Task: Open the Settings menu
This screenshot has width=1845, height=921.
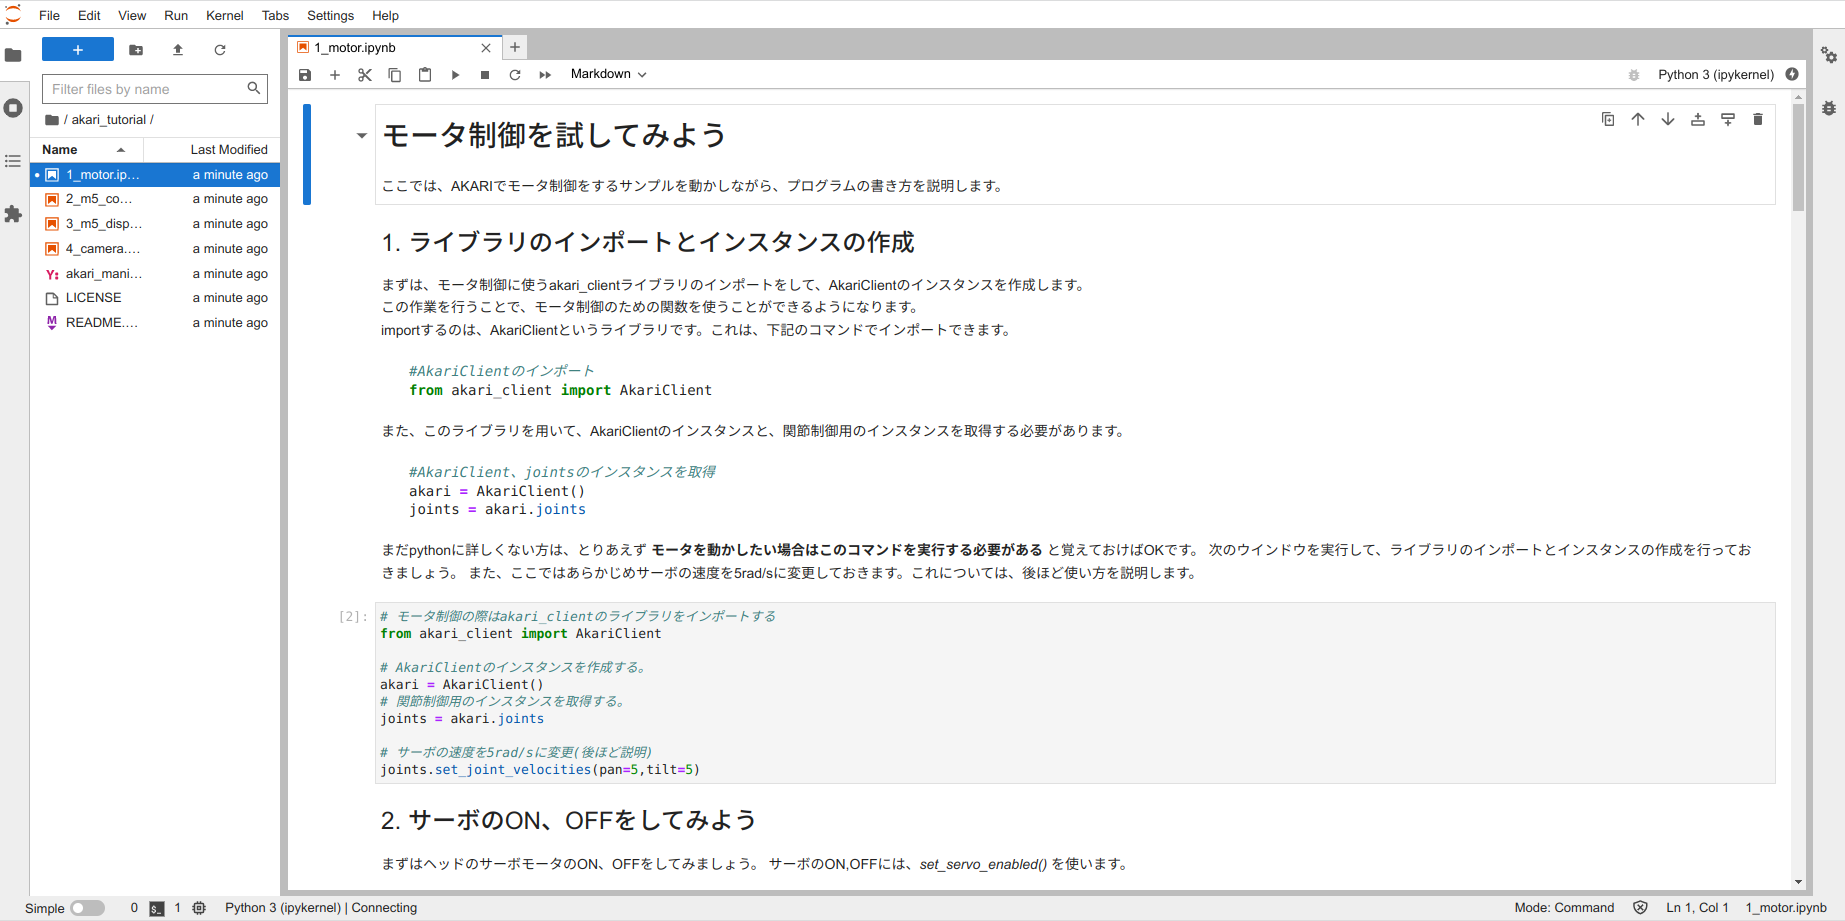Action: click(330, 15)
